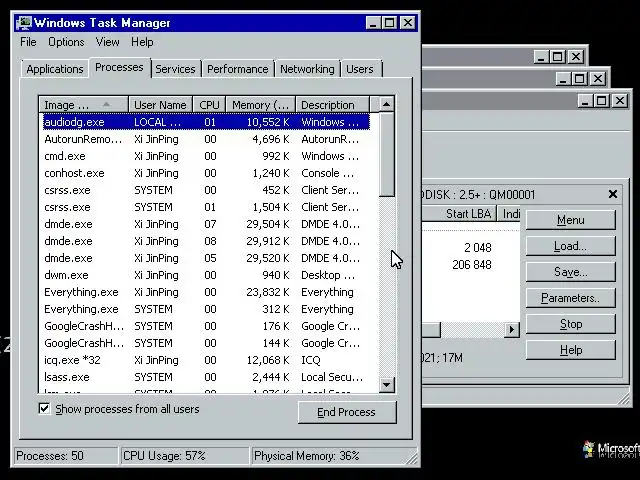
Task: Select the Processes tab
Action: tap(119, 67)
